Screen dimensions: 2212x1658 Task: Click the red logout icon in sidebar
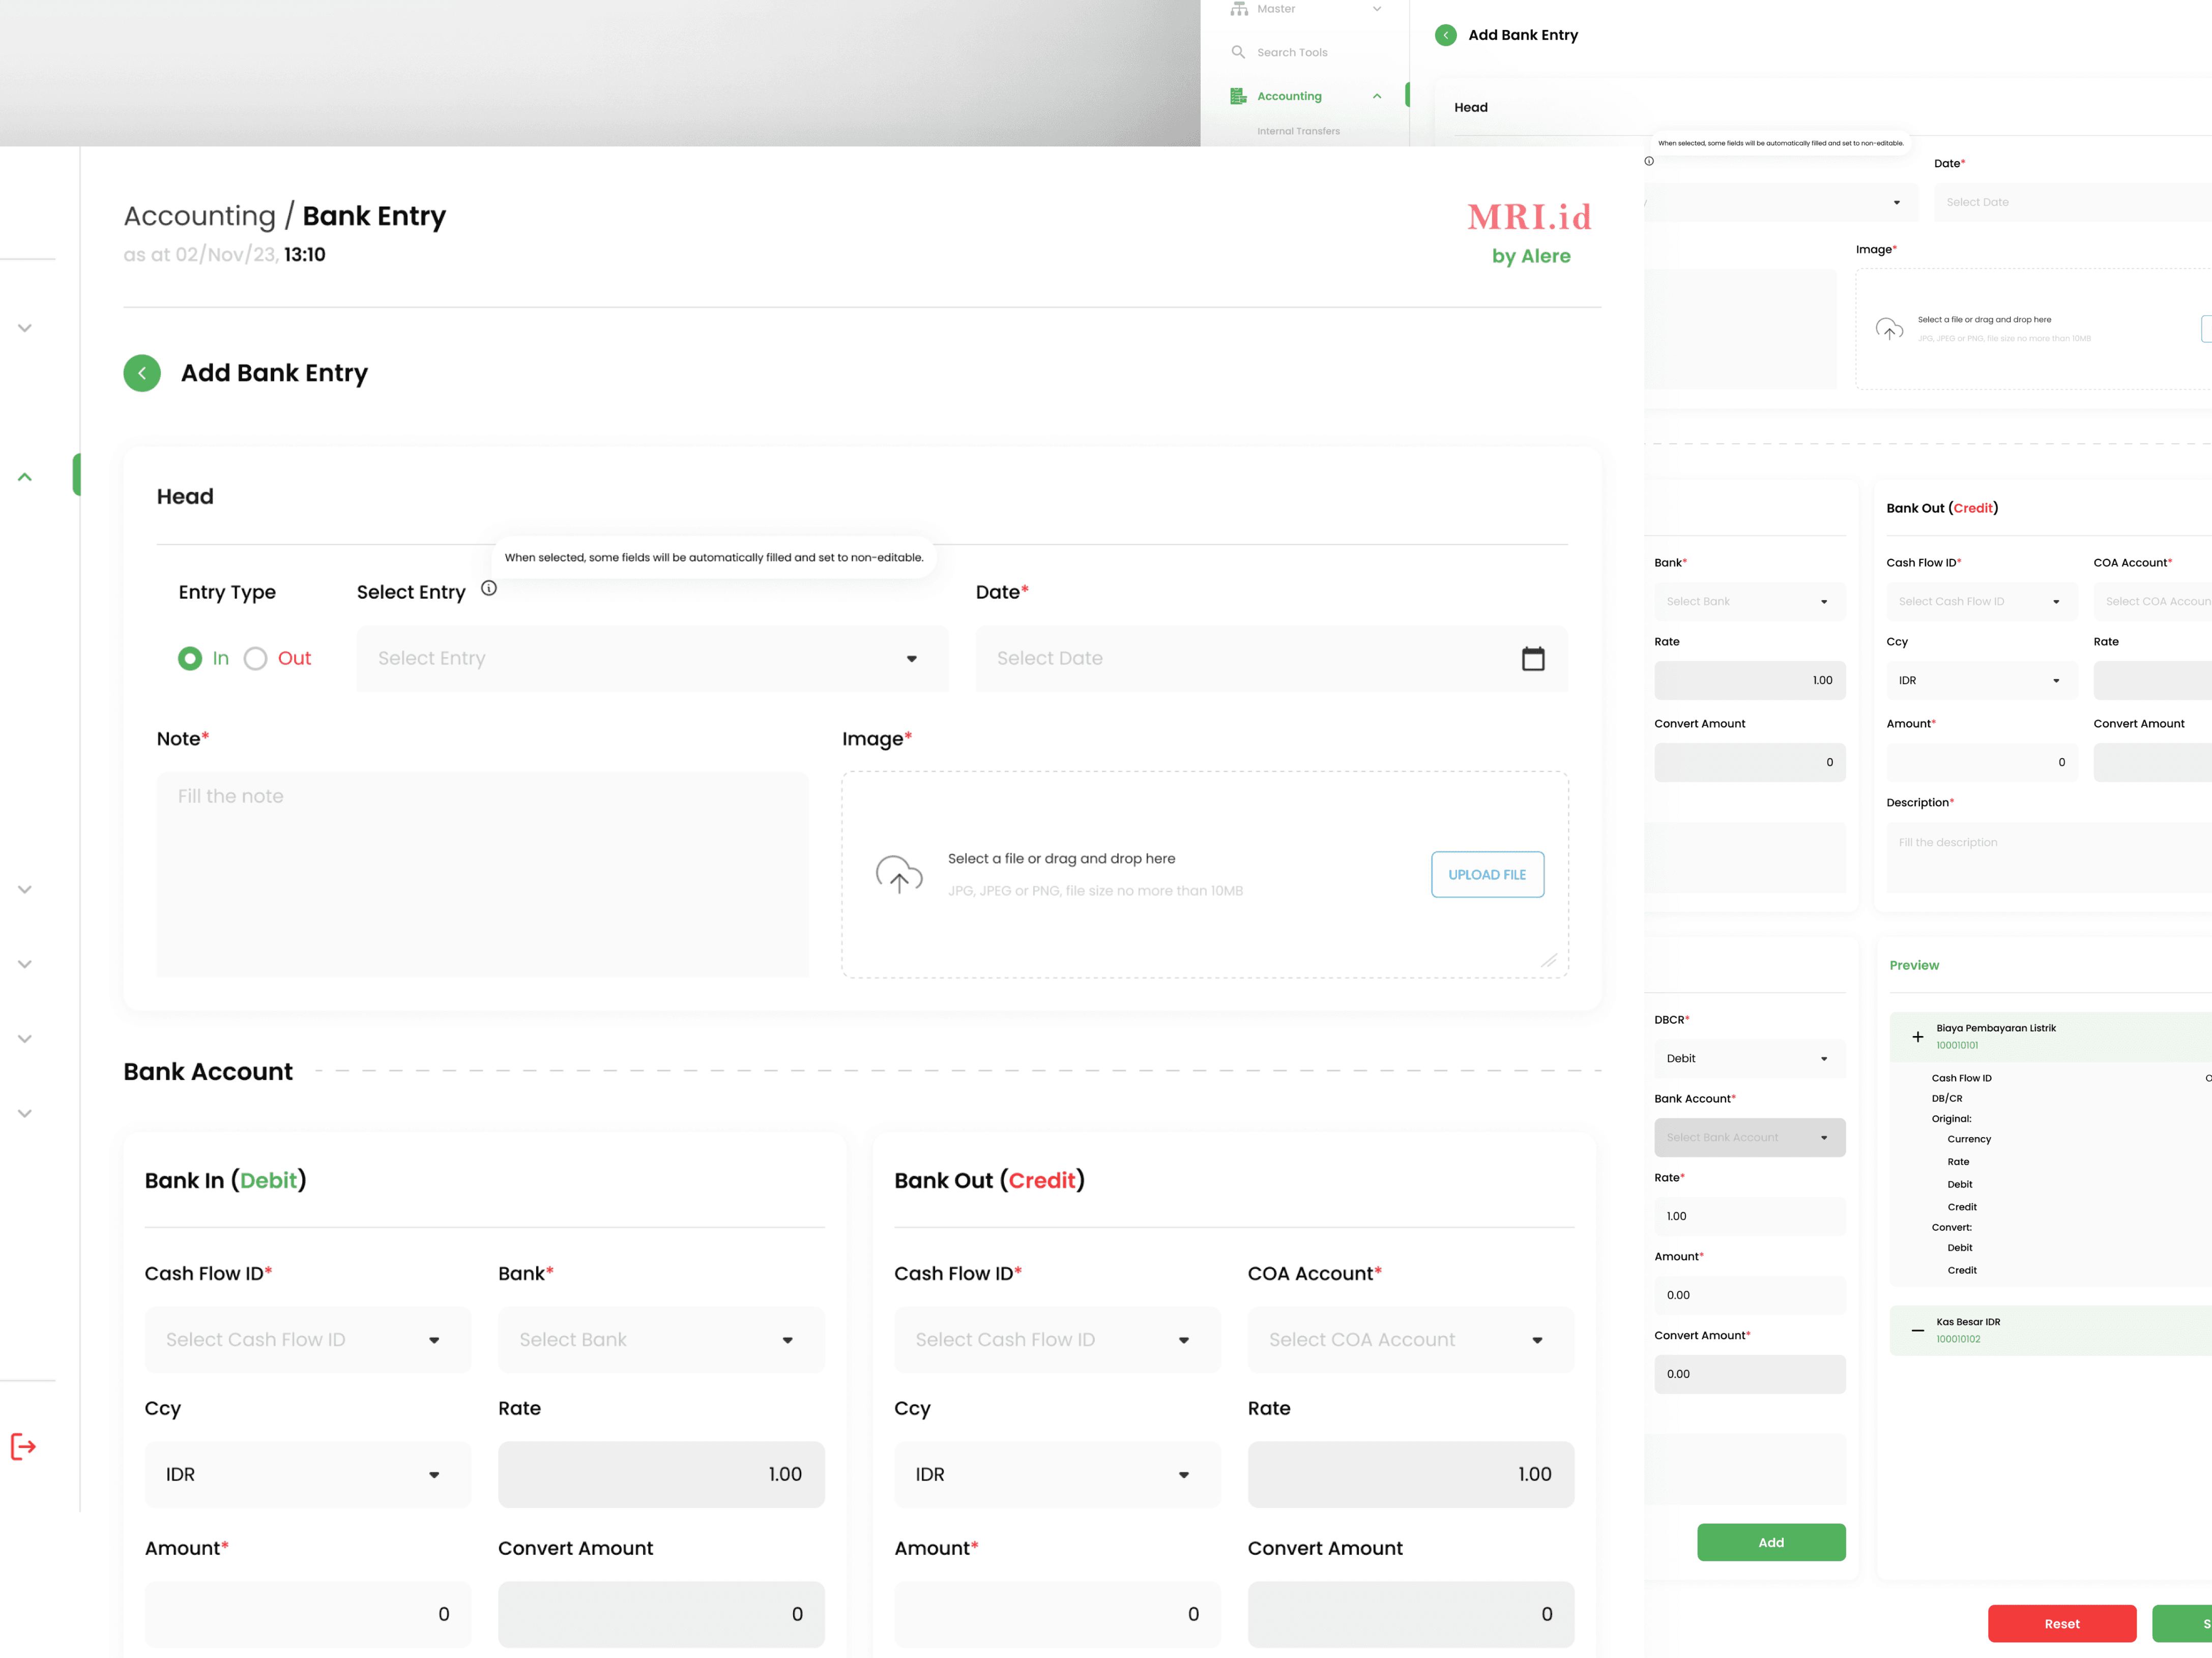[x=23, y=1446]
